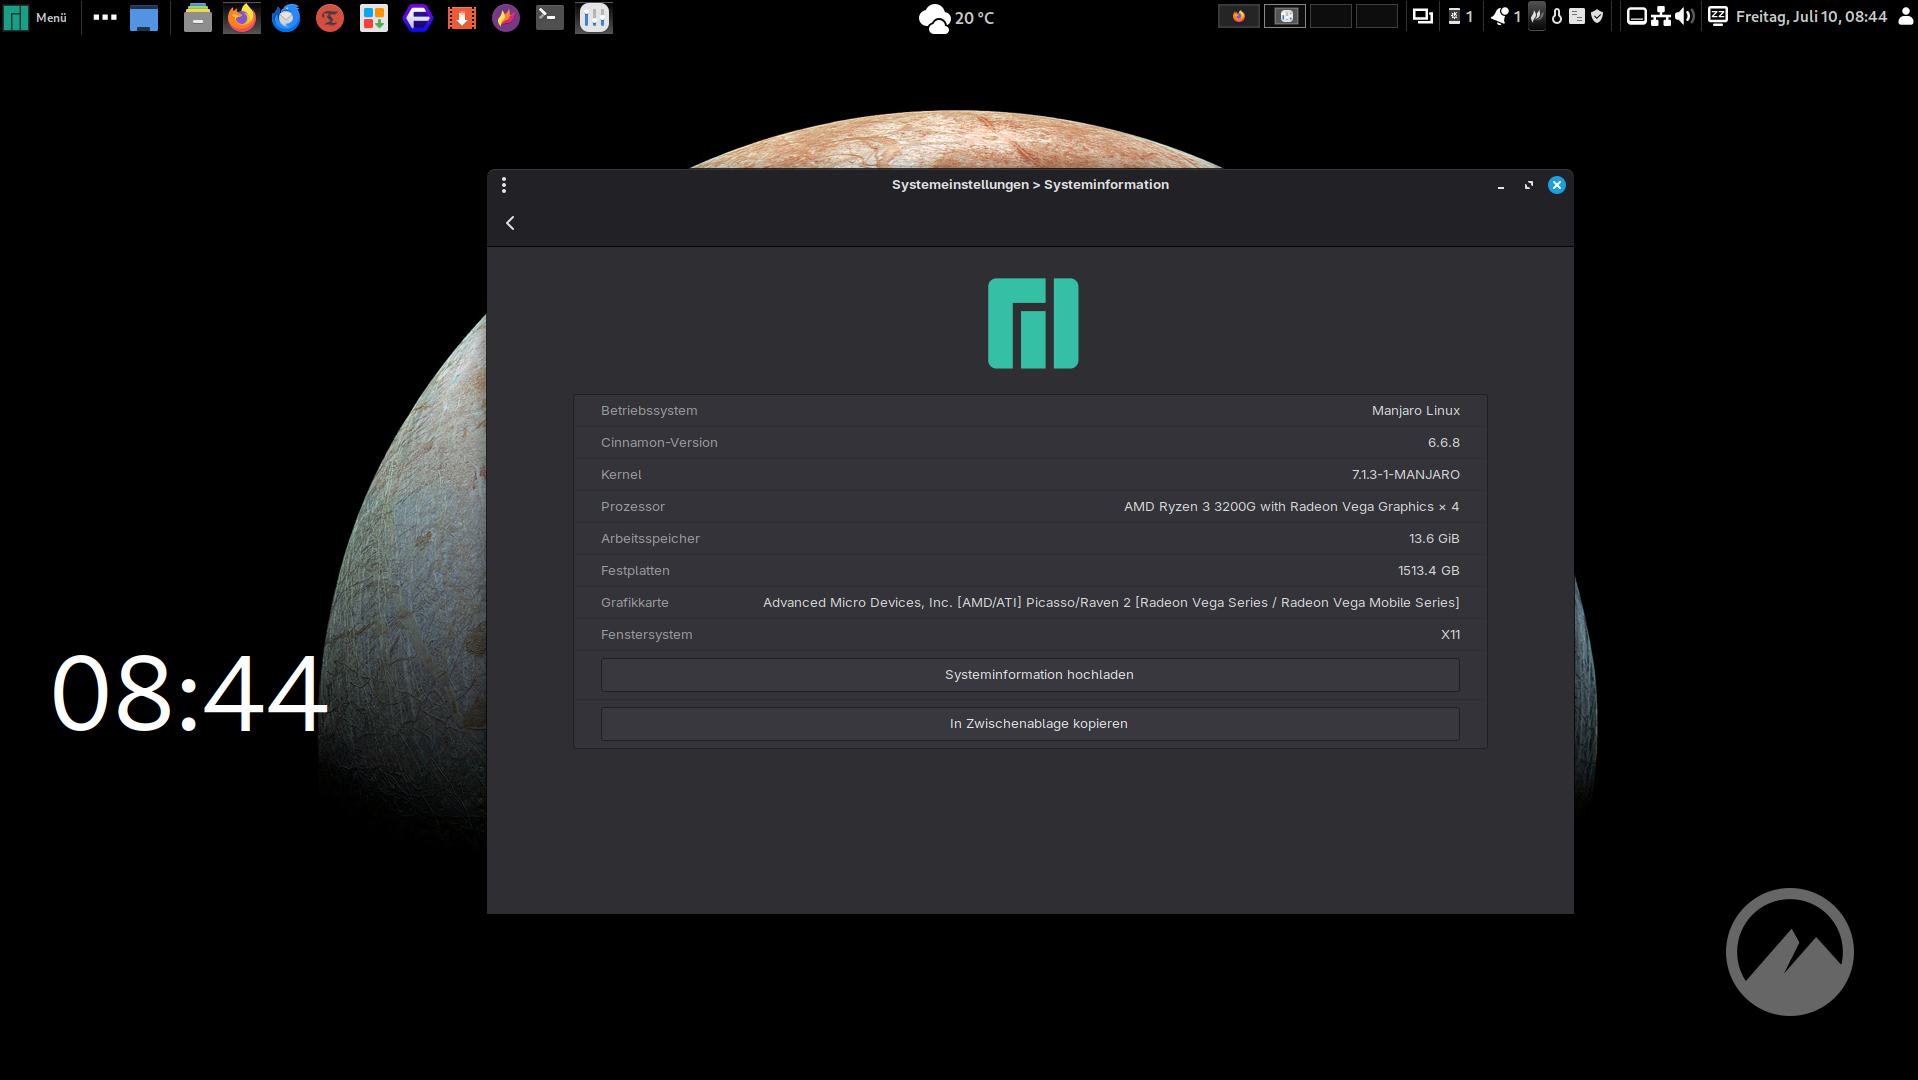
Task: Open the network connections applet
Action: [1661, 16]
